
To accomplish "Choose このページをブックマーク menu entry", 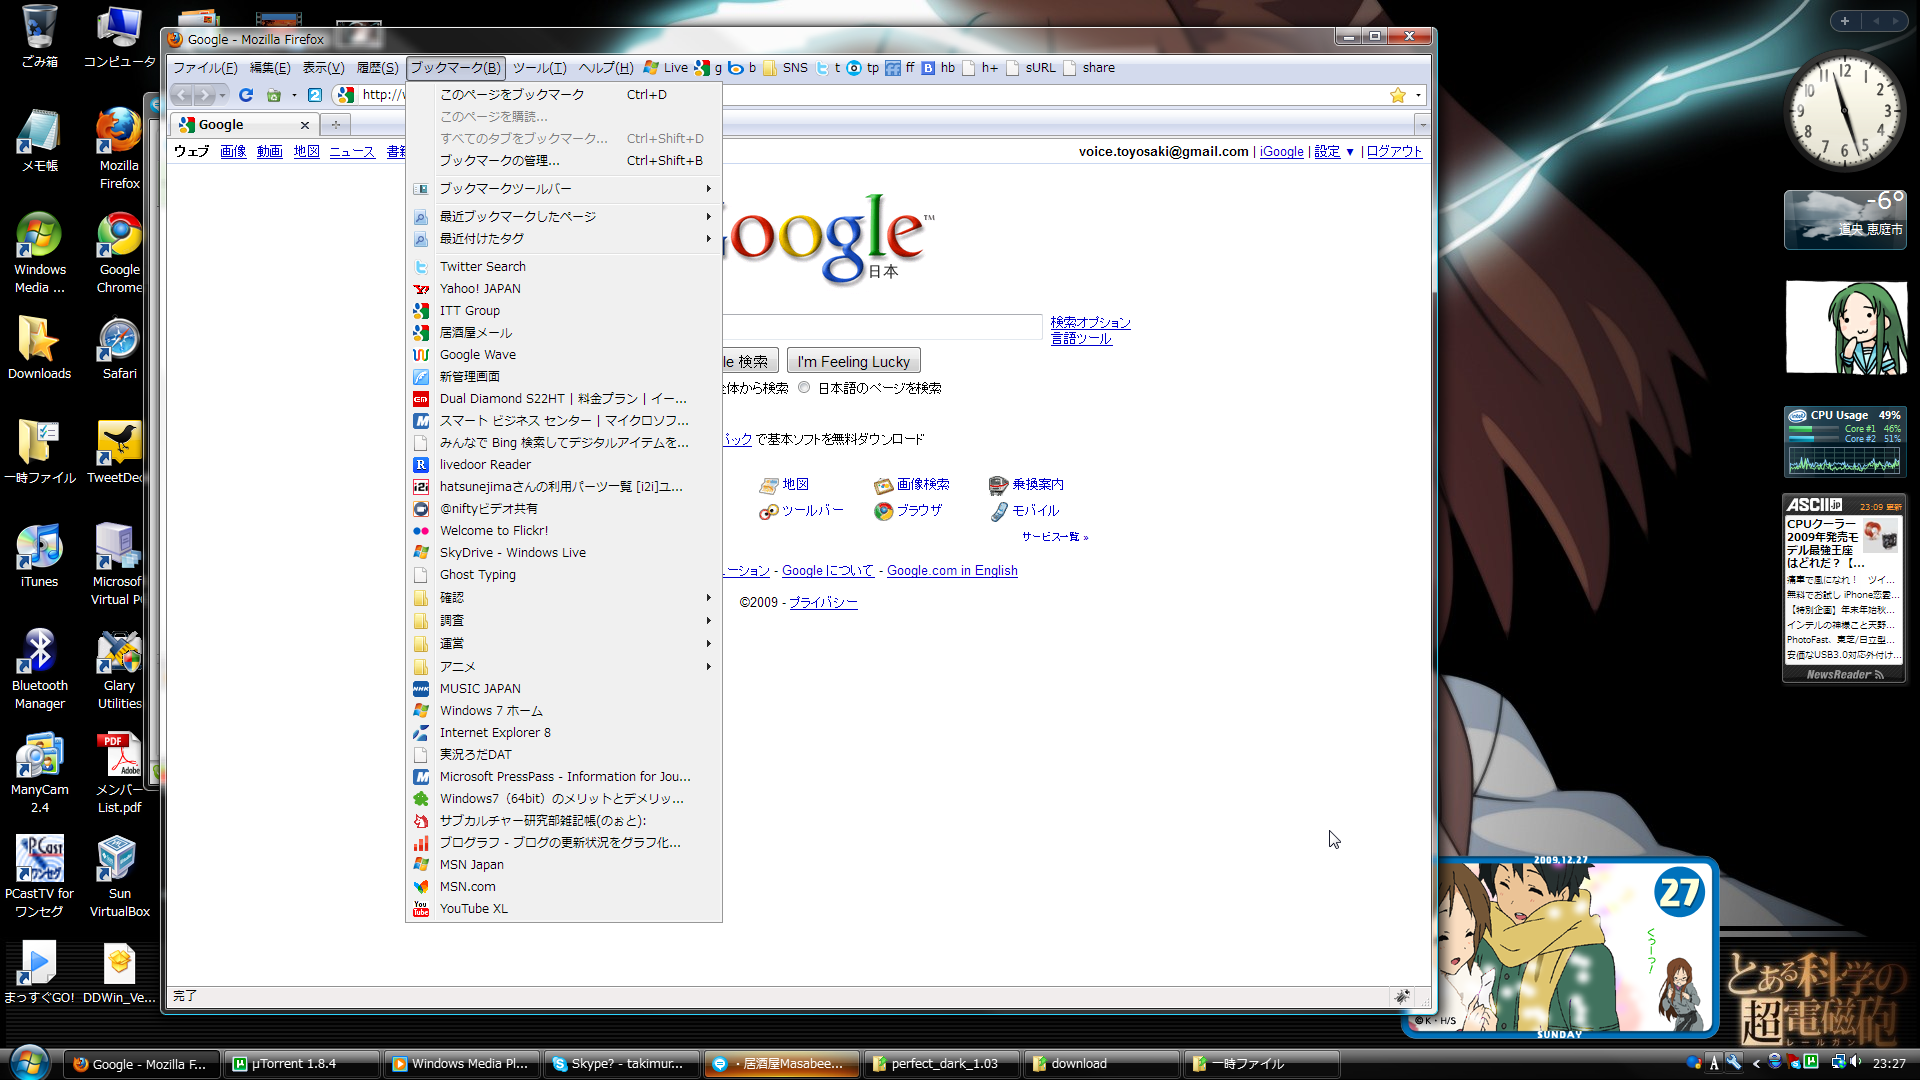I will pos(564,95).
